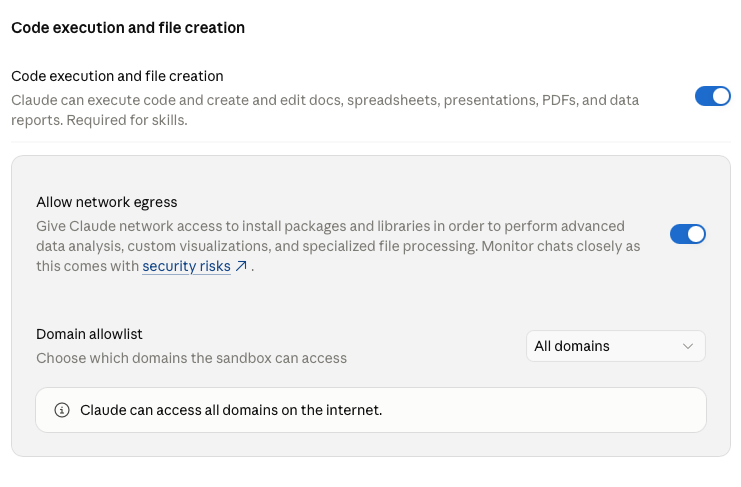Image resolution: width=741 pixels, height=487 pixels.
Task: Open the All domains dropdown
Action: pos(616,346)
